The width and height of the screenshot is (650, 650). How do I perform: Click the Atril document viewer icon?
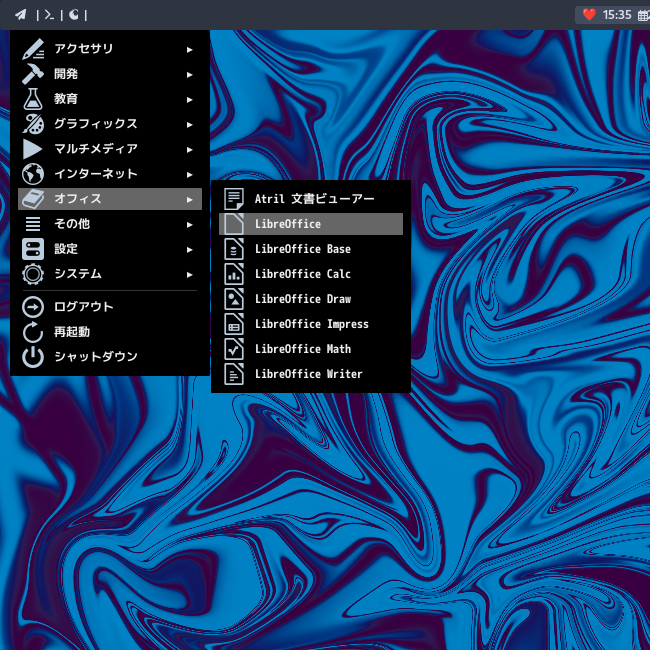coord(234,199)
